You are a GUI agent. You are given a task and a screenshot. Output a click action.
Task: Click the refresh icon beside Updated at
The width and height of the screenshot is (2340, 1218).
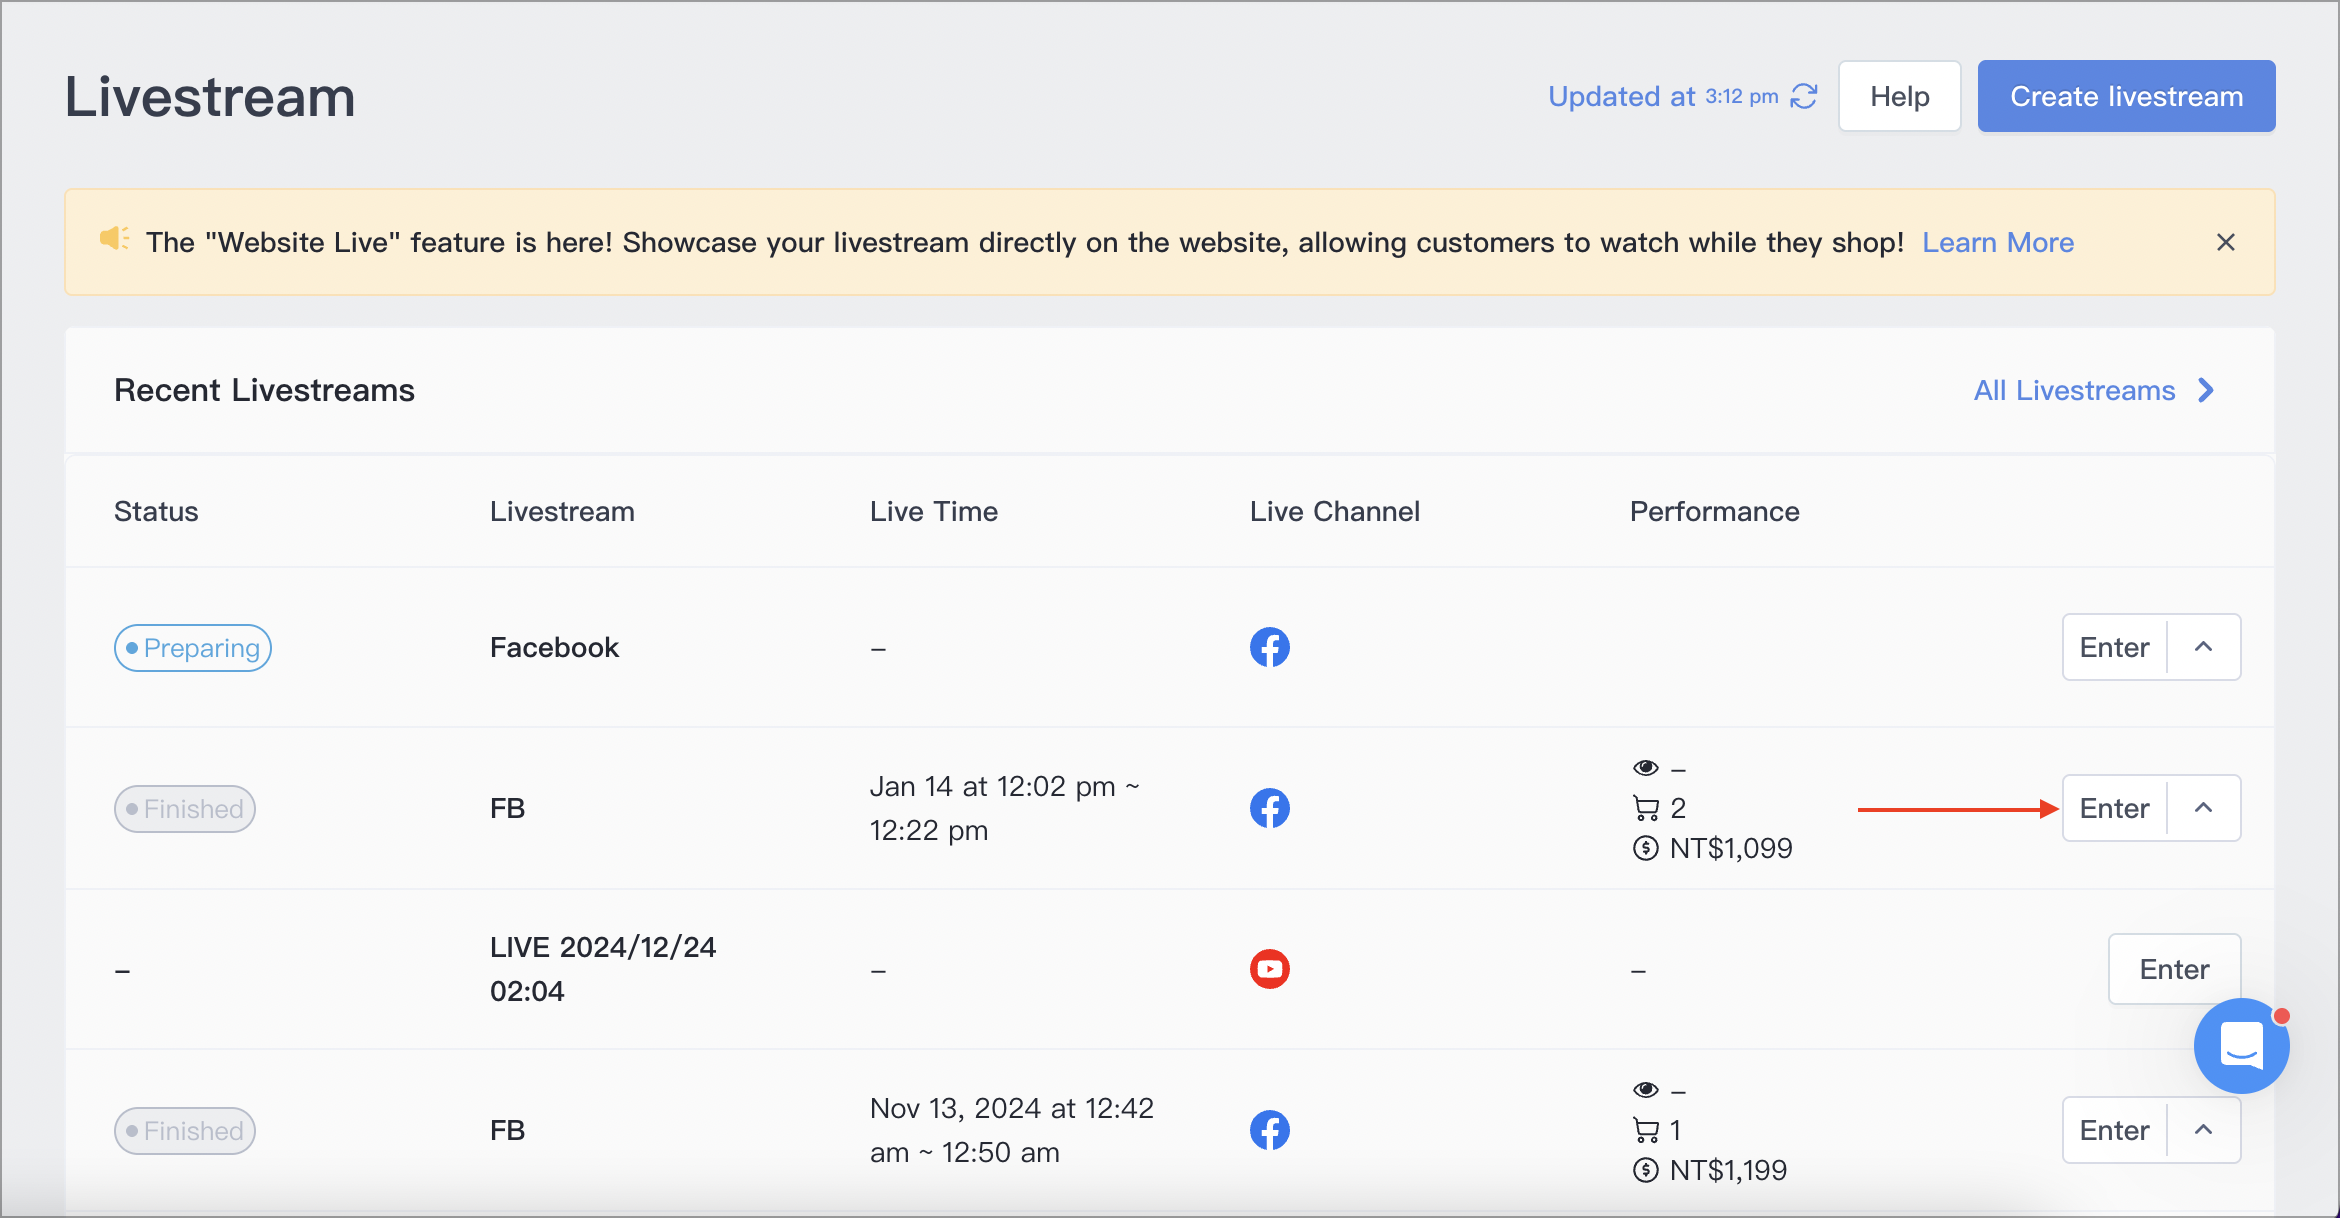tap(1804, 96)
